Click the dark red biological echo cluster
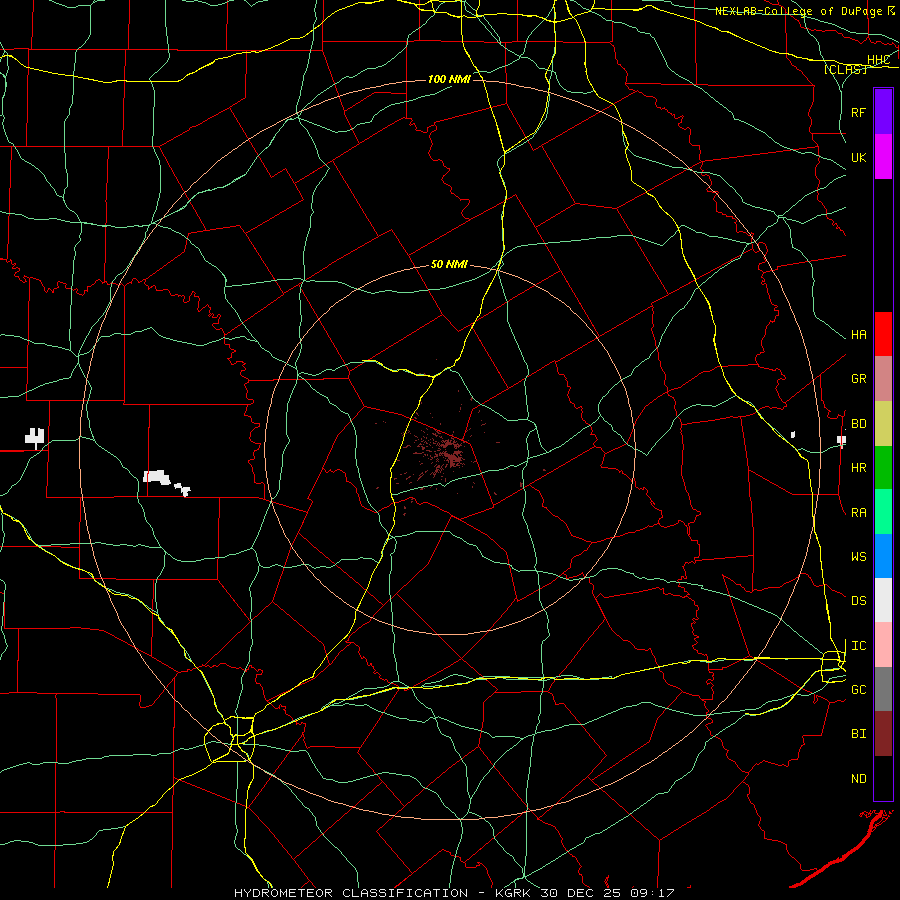 click(x=445, y=453)
